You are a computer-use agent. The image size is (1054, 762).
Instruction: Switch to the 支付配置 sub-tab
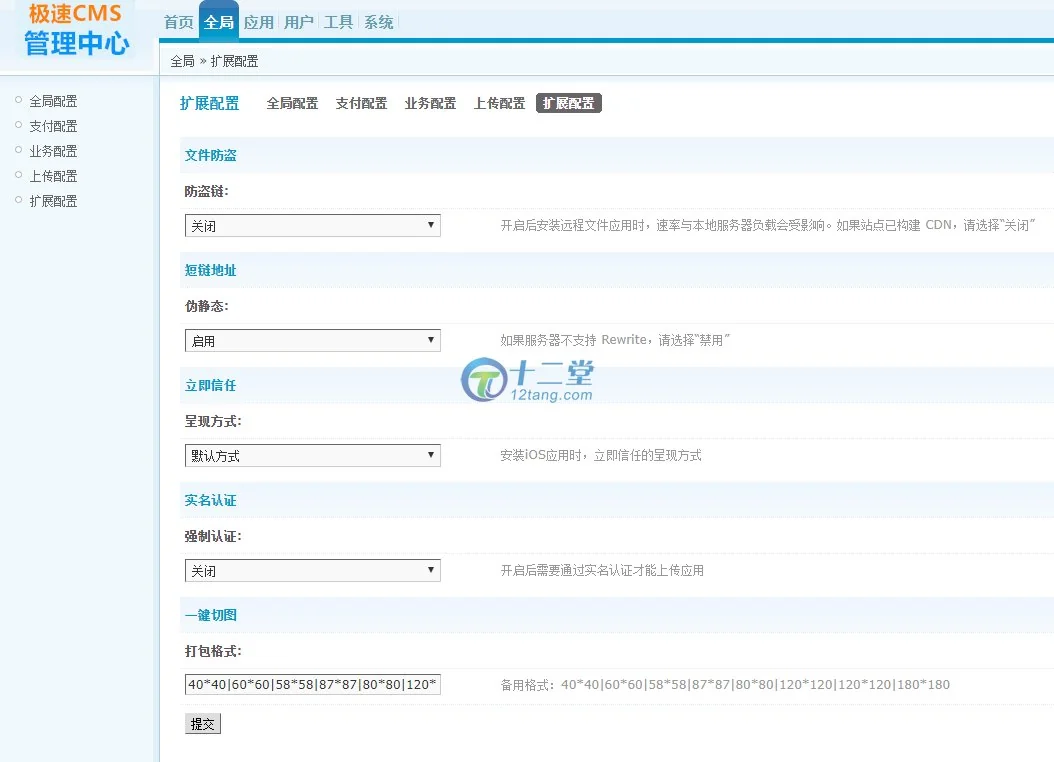[x=361, y=103]
